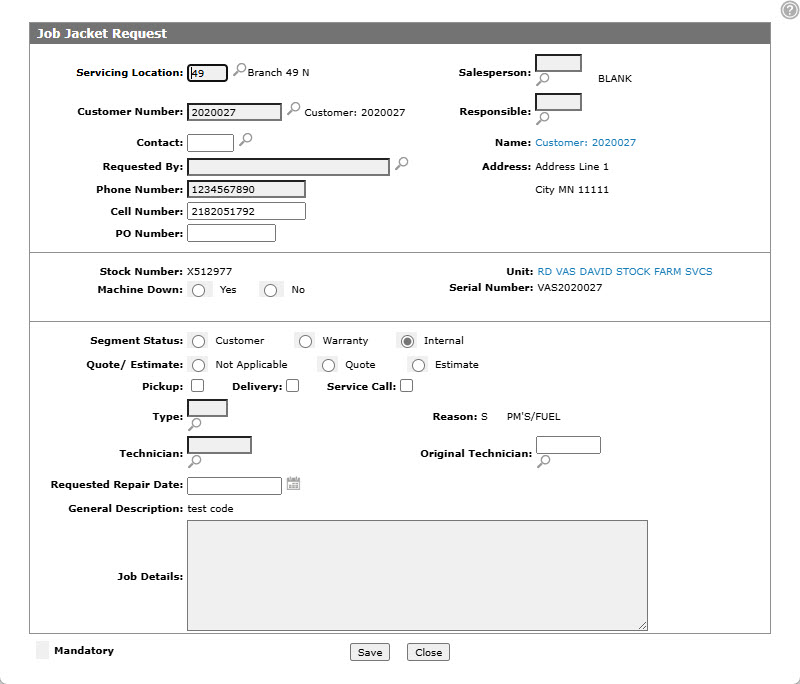Click the stock number X512977 text
Viewport: 800px width, 684px height.
point(210,272)
